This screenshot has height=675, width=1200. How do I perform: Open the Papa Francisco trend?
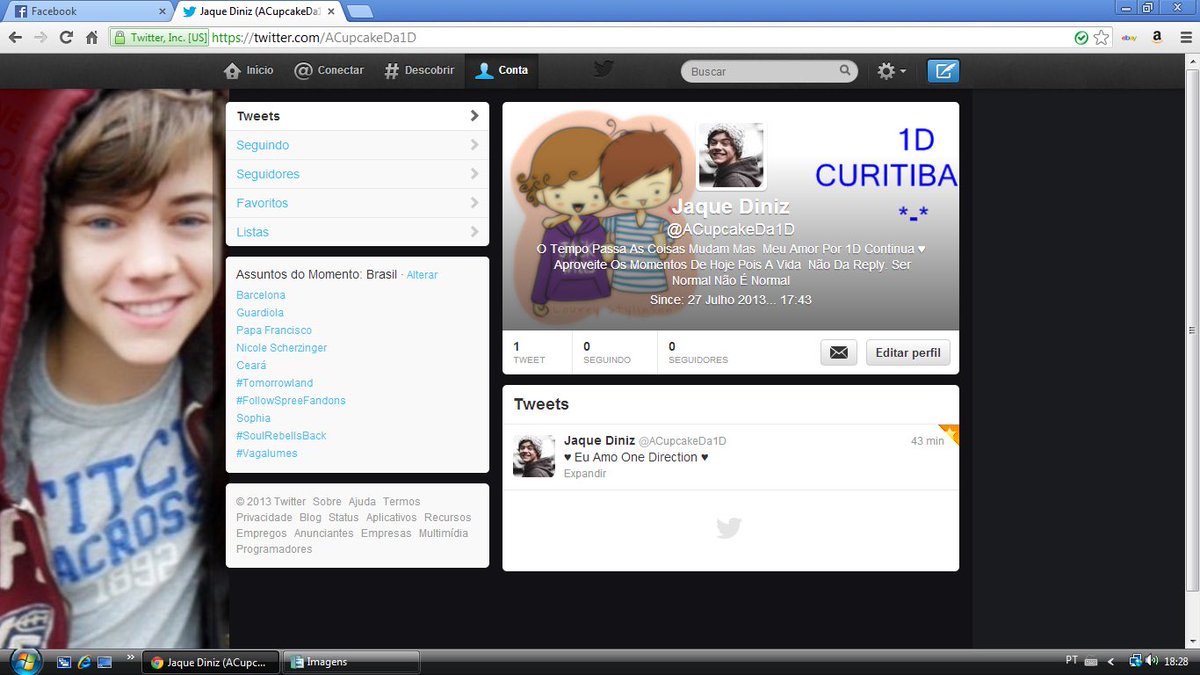274,330
